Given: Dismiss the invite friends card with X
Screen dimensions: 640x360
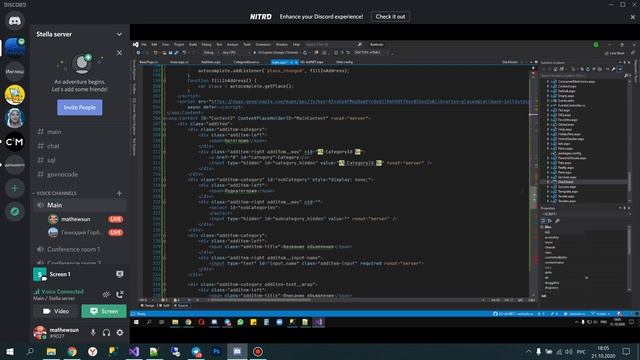Looking at the screenshot, I should tap(119, 53).
